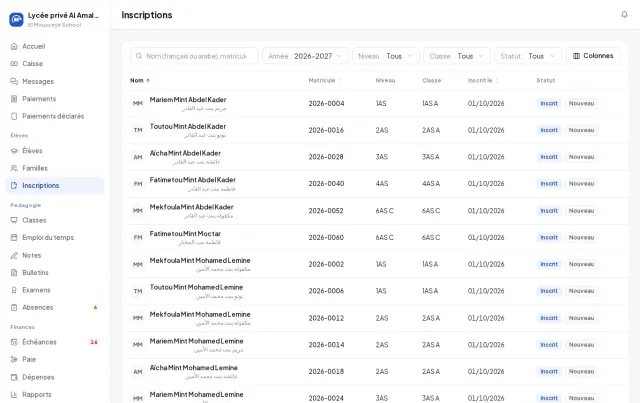The image size is (640, 403).
Task: Click the 6AS C niveau cell for 2026-0060
Action: [384, 238]
